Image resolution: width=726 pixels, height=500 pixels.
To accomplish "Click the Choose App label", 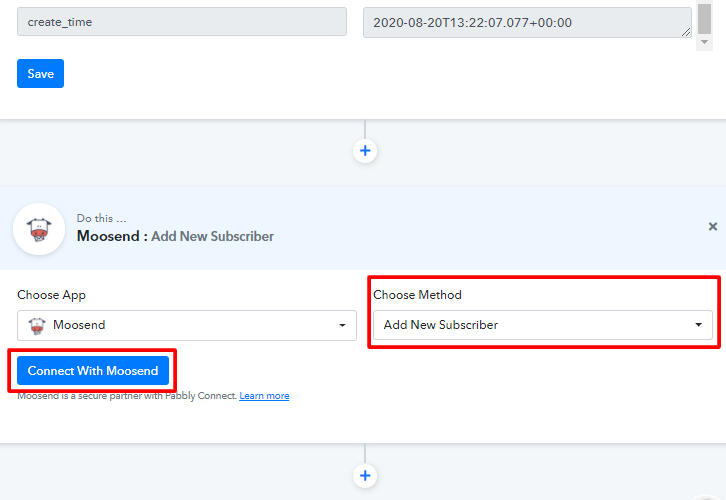I will pos(51,295).
